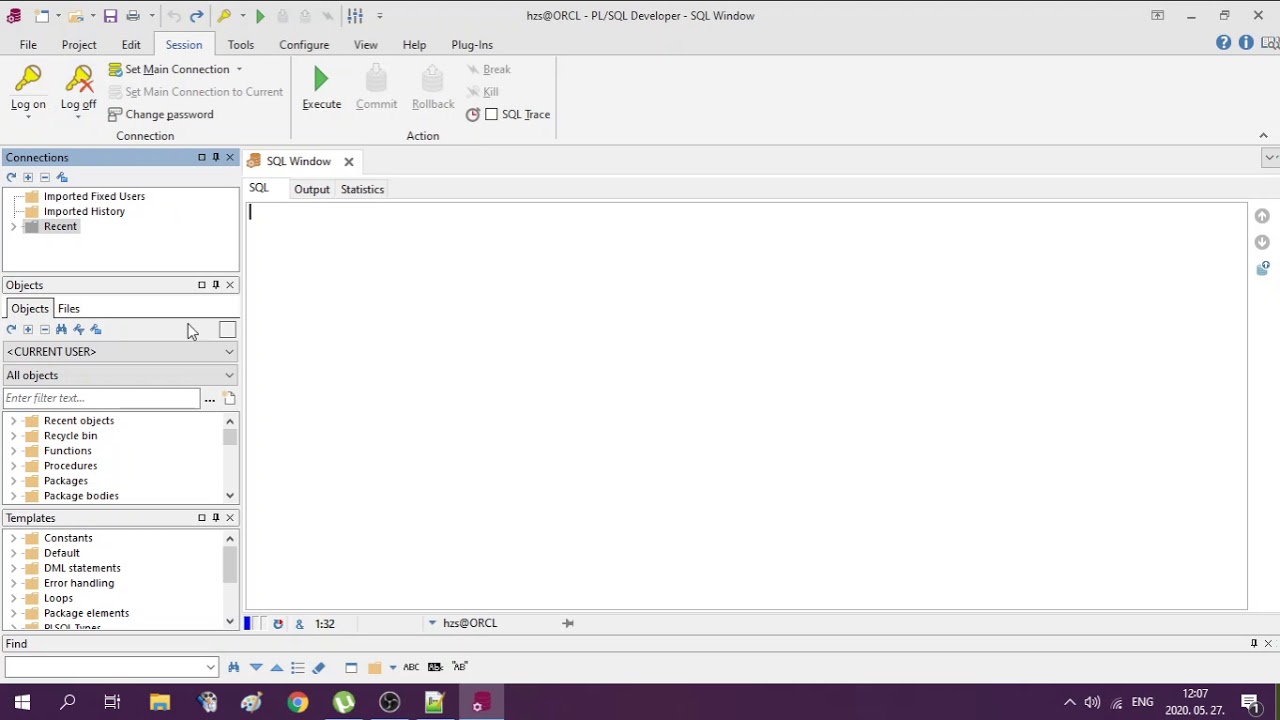Click the Print icon in quick toolbar
The height and width of the screenshot is (720, 1280).
click(135, 16)
